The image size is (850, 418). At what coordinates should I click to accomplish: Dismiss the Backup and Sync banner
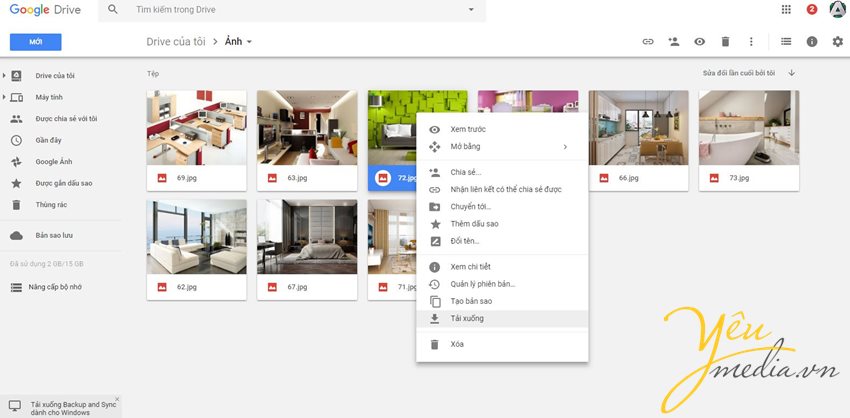[x=117, y=399]
